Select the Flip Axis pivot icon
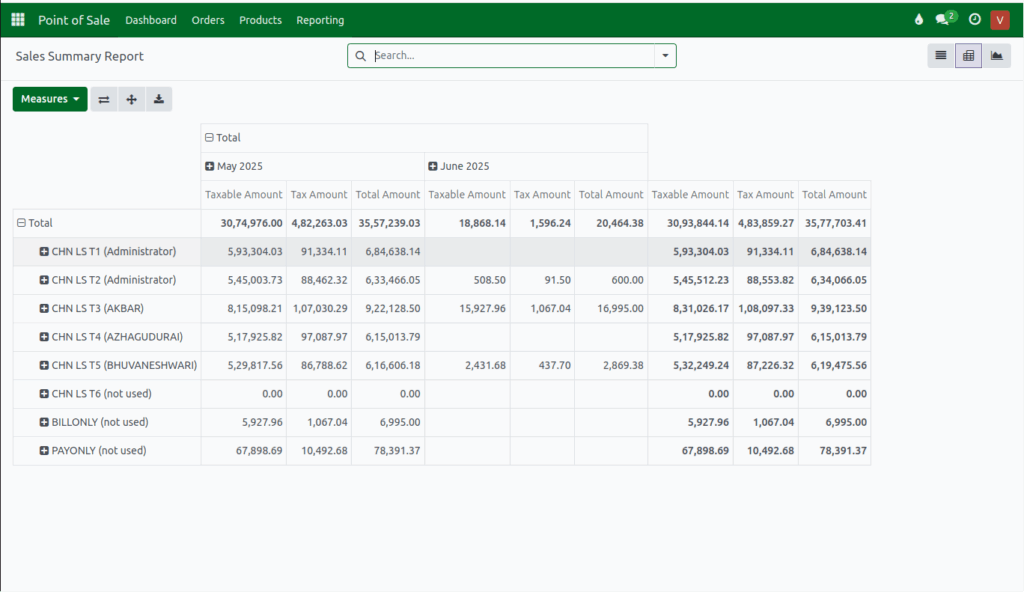Image resolution: width=1024 pixels, height=592 pixels. pos(103,99)
